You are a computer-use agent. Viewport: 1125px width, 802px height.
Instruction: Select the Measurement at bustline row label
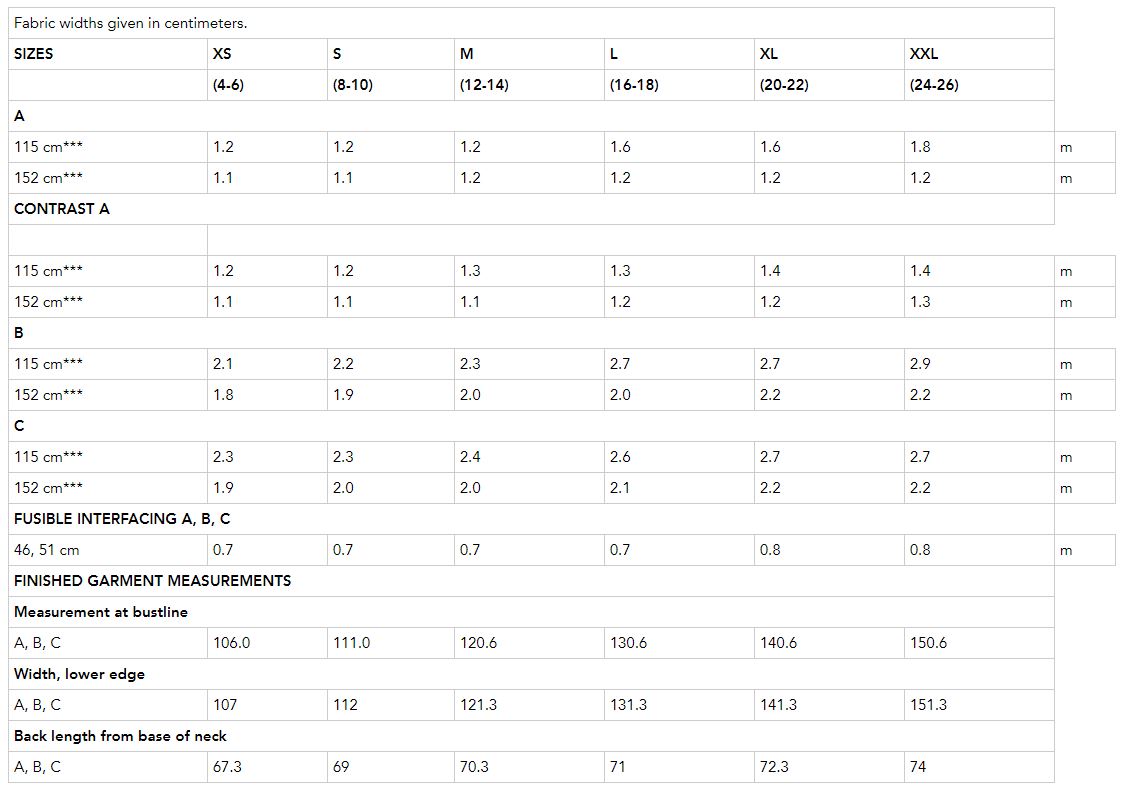(100, 612)
